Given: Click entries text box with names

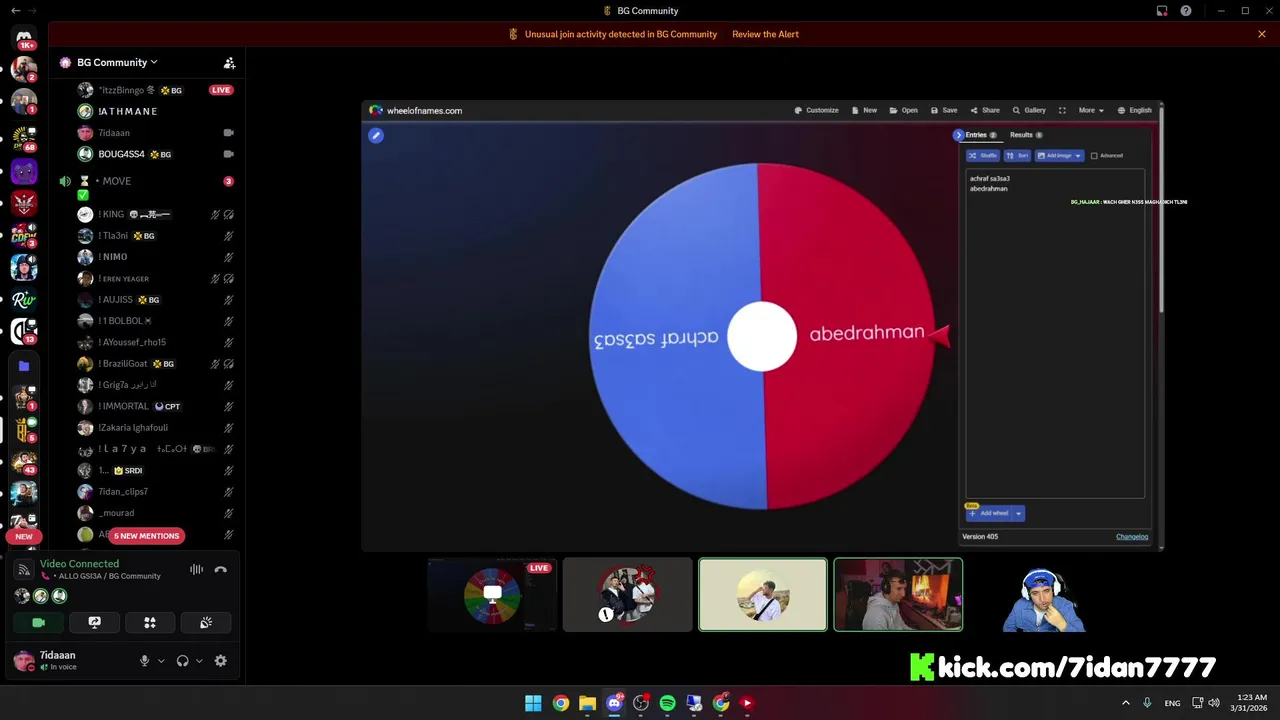Looking at the screenshot, I should (x=1055, y=333).
